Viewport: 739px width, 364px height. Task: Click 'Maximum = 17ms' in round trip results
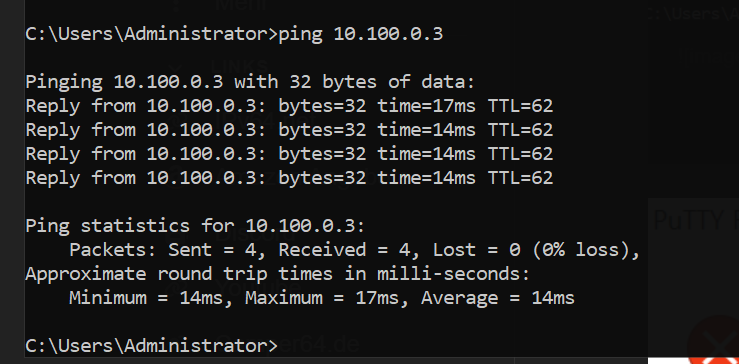321,298
